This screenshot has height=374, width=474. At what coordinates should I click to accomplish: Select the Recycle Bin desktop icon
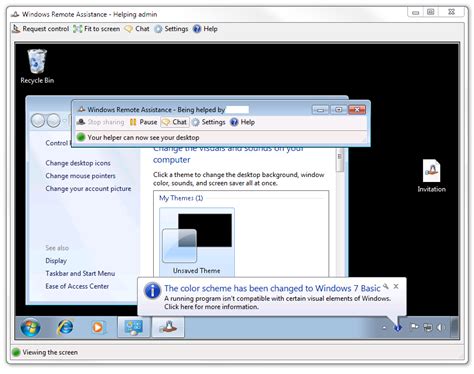37,66
